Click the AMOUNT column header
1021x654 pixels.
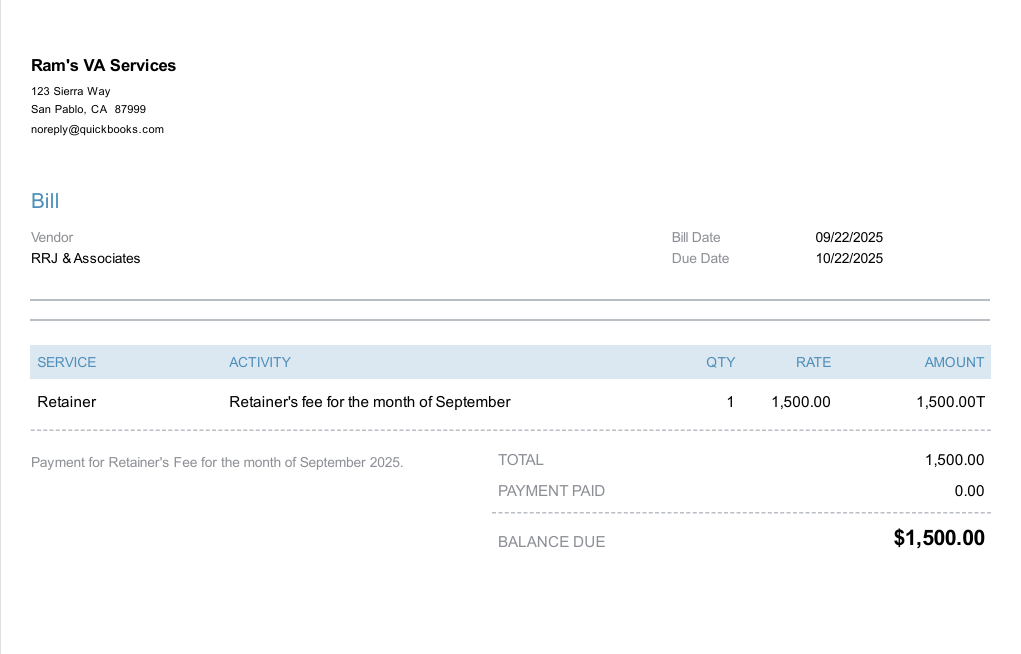(x=954, y=362)
